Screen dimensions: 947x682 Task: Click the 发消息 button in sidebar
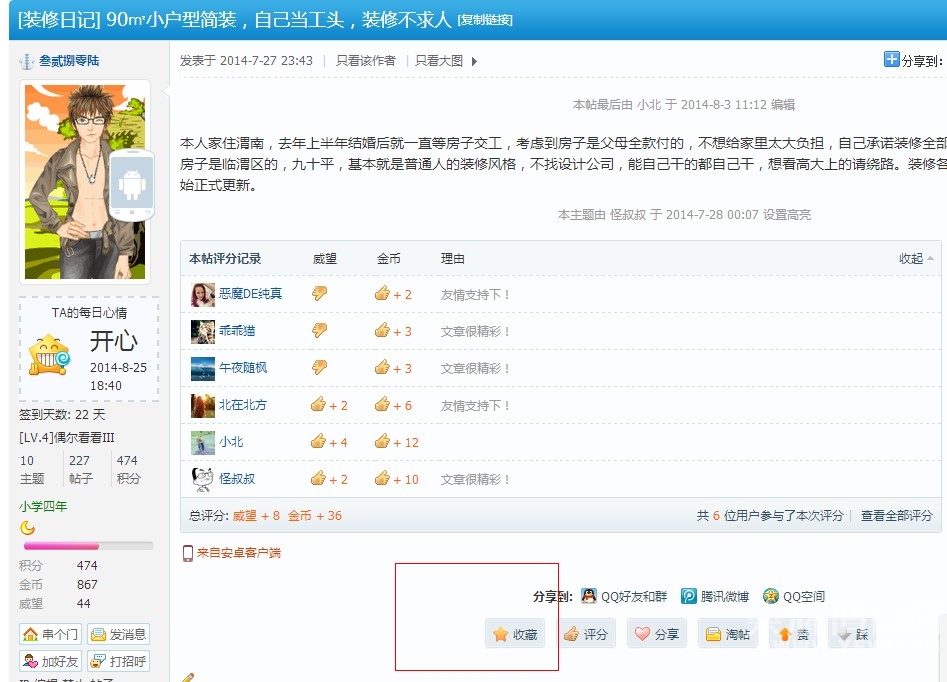coord(119,633)
